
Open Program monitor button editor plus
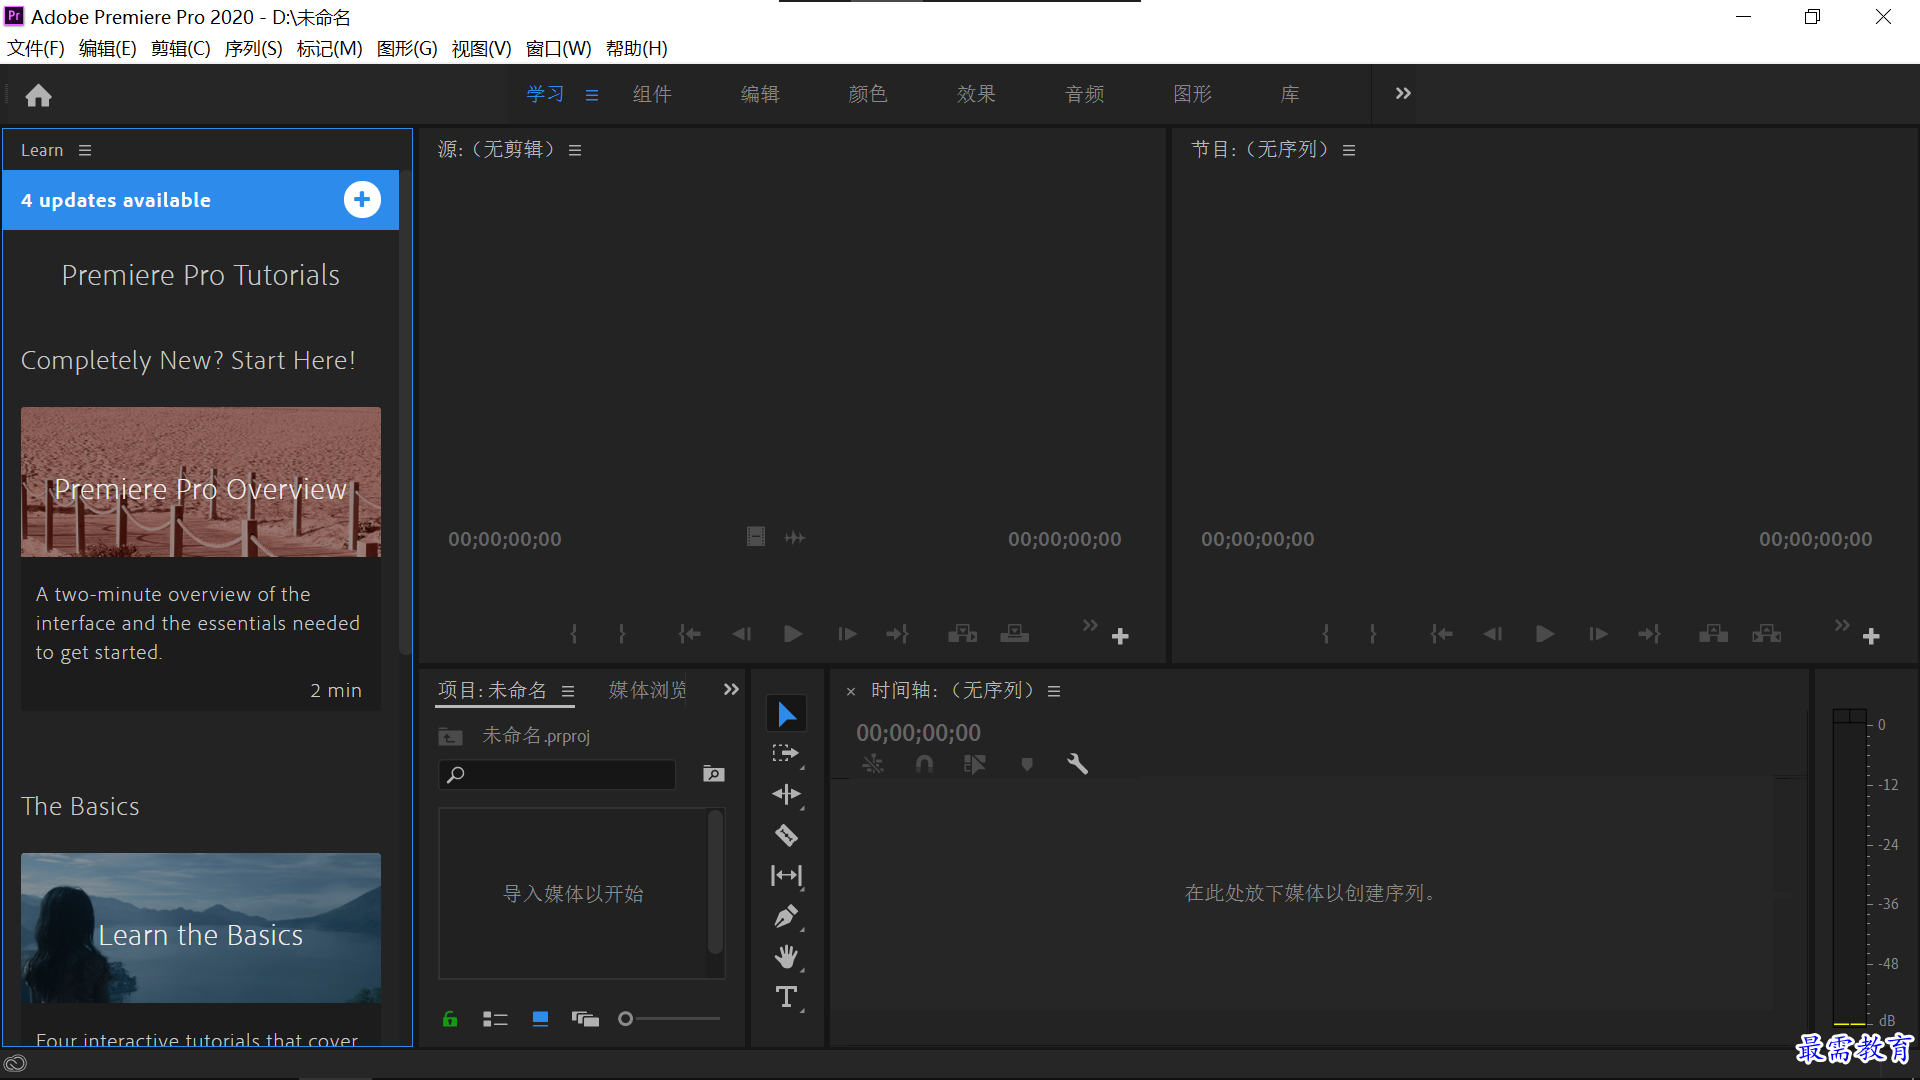click(x=1871, y=636)
